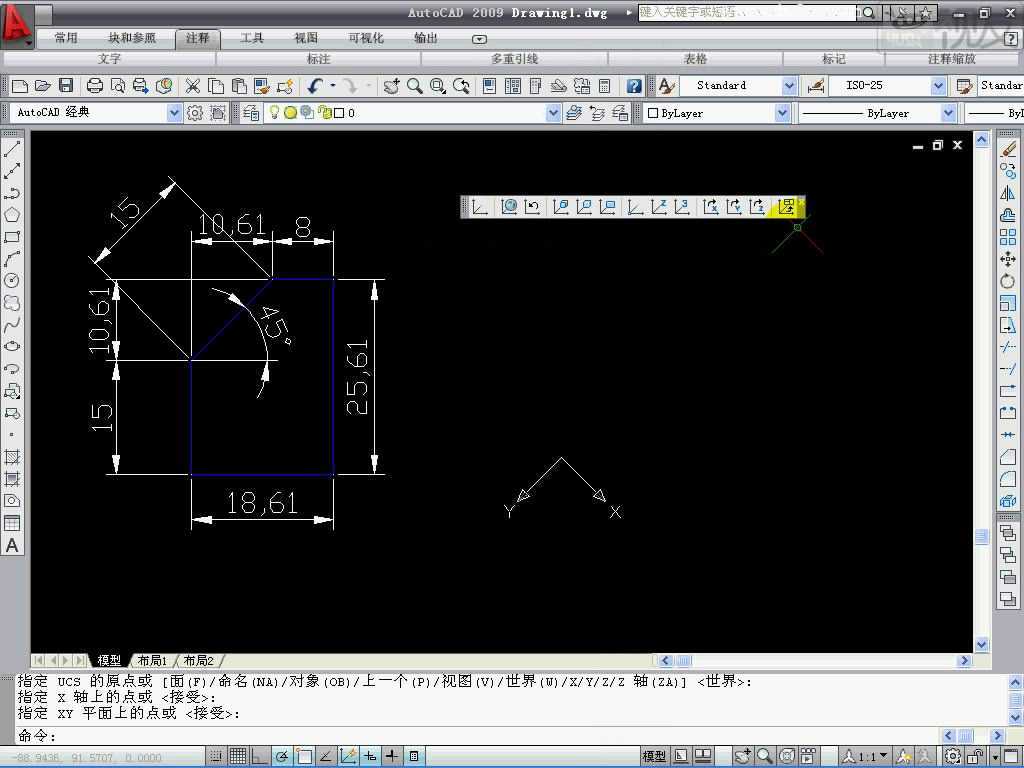The image size is (1024, 768).
Task: Click the Match Properties brush icon
Action: [x=262, y=86]
